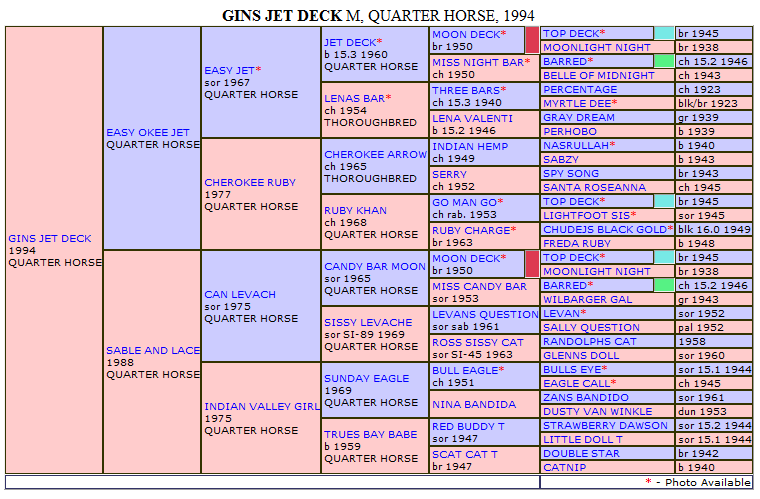Open the EASY JET sire link
The height and width of the screenshot is (499, 760).
(229, 70)
